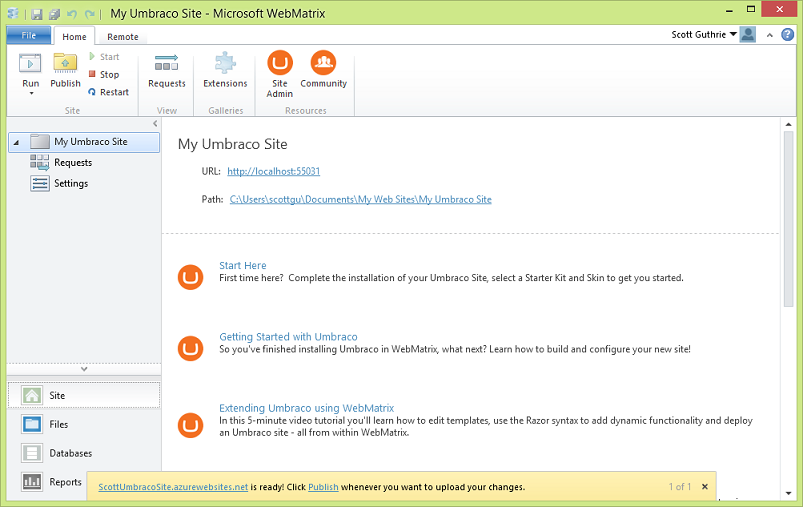The height and width of the screenshot is (507, 803).
Task: Collapse the ribbon with the caret
Action: tap(769, 35)
